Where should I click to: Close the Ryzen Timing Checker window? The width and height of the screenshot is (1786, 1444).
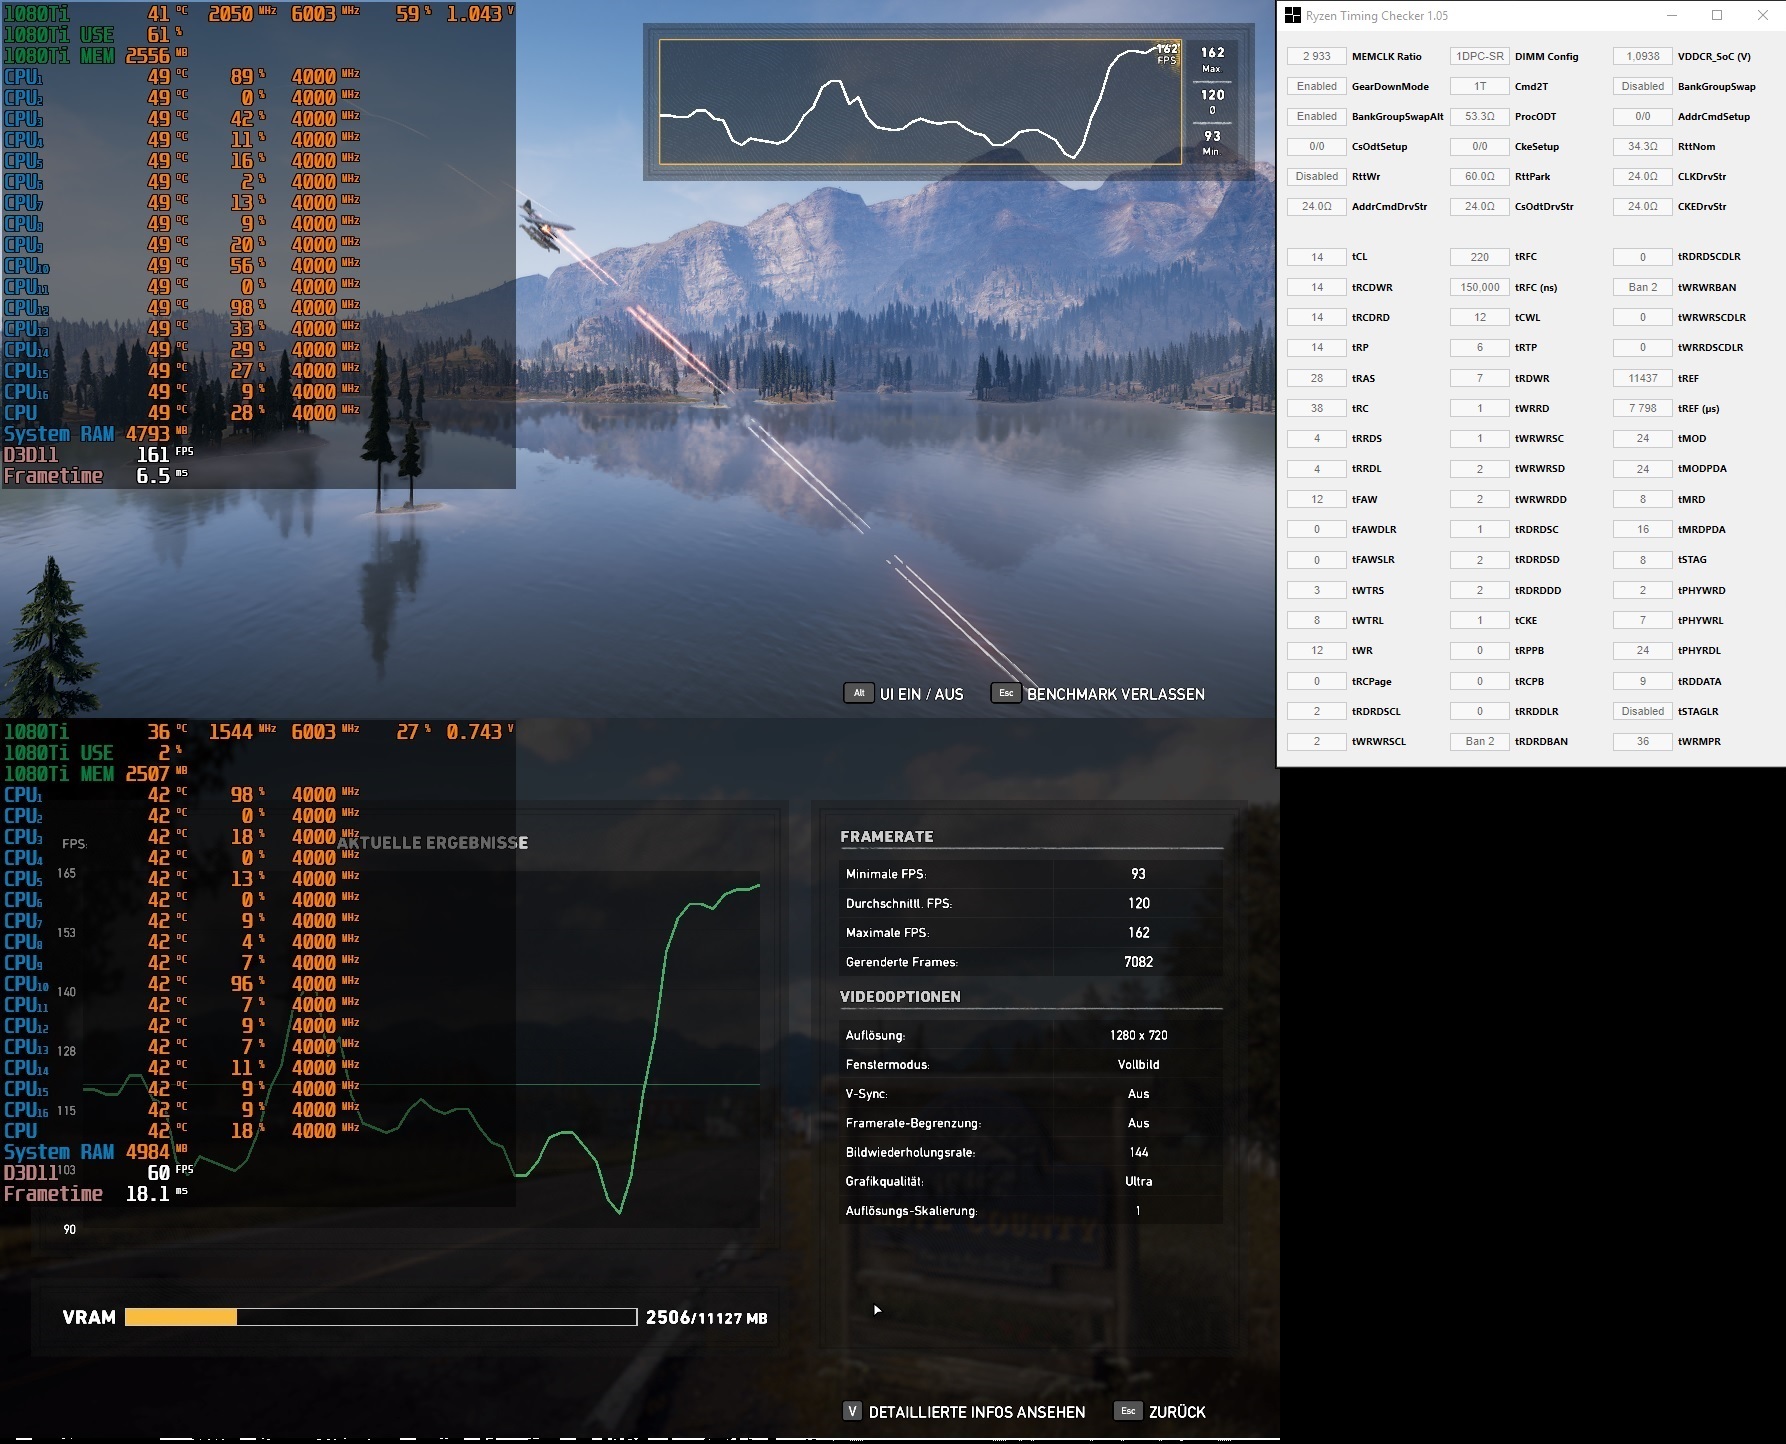click(1763, 16)
